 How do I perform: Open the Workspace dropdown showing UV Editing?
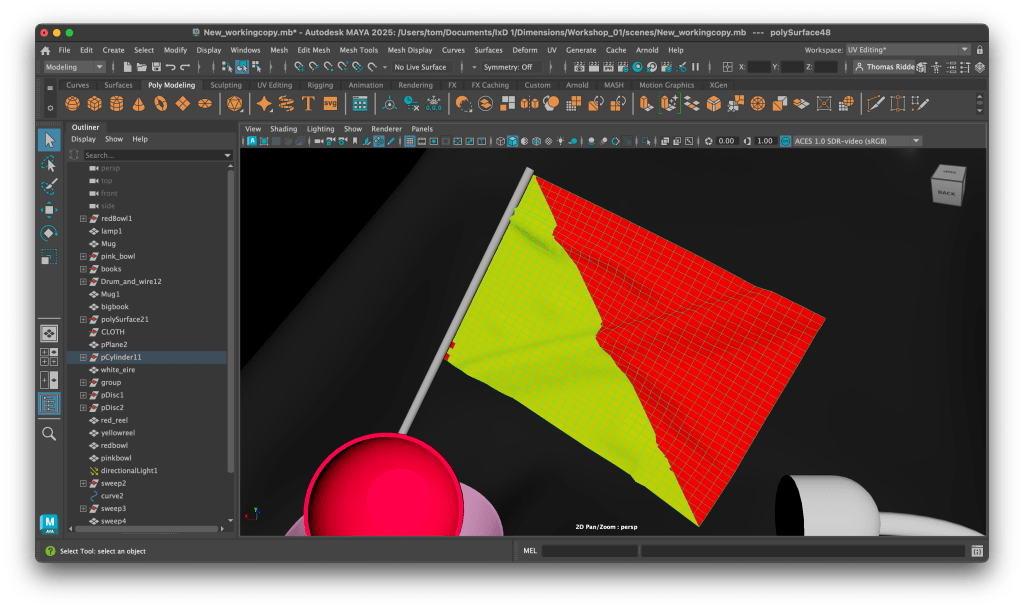[907, 50]
